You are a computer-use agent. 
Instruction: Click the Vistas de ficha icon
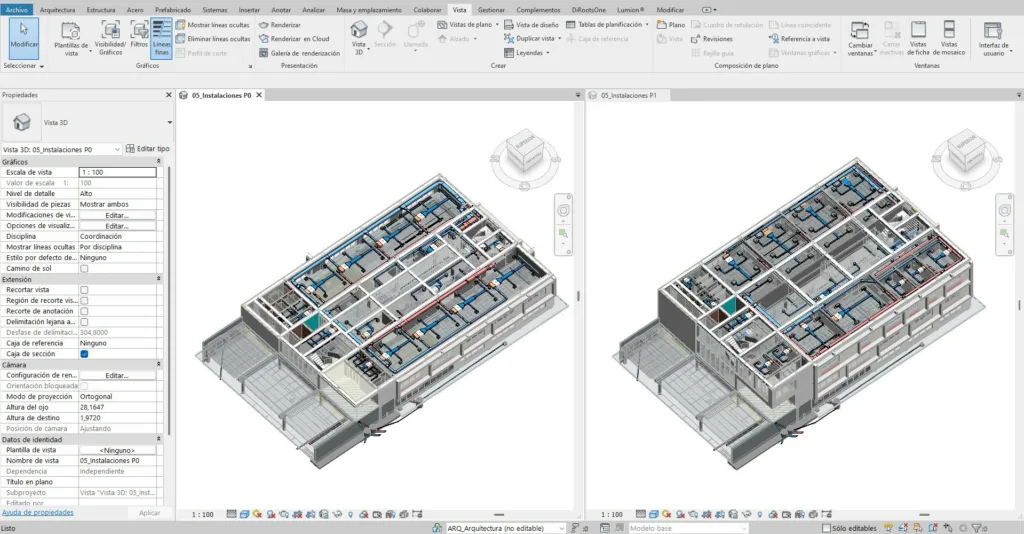coord(918,31)
